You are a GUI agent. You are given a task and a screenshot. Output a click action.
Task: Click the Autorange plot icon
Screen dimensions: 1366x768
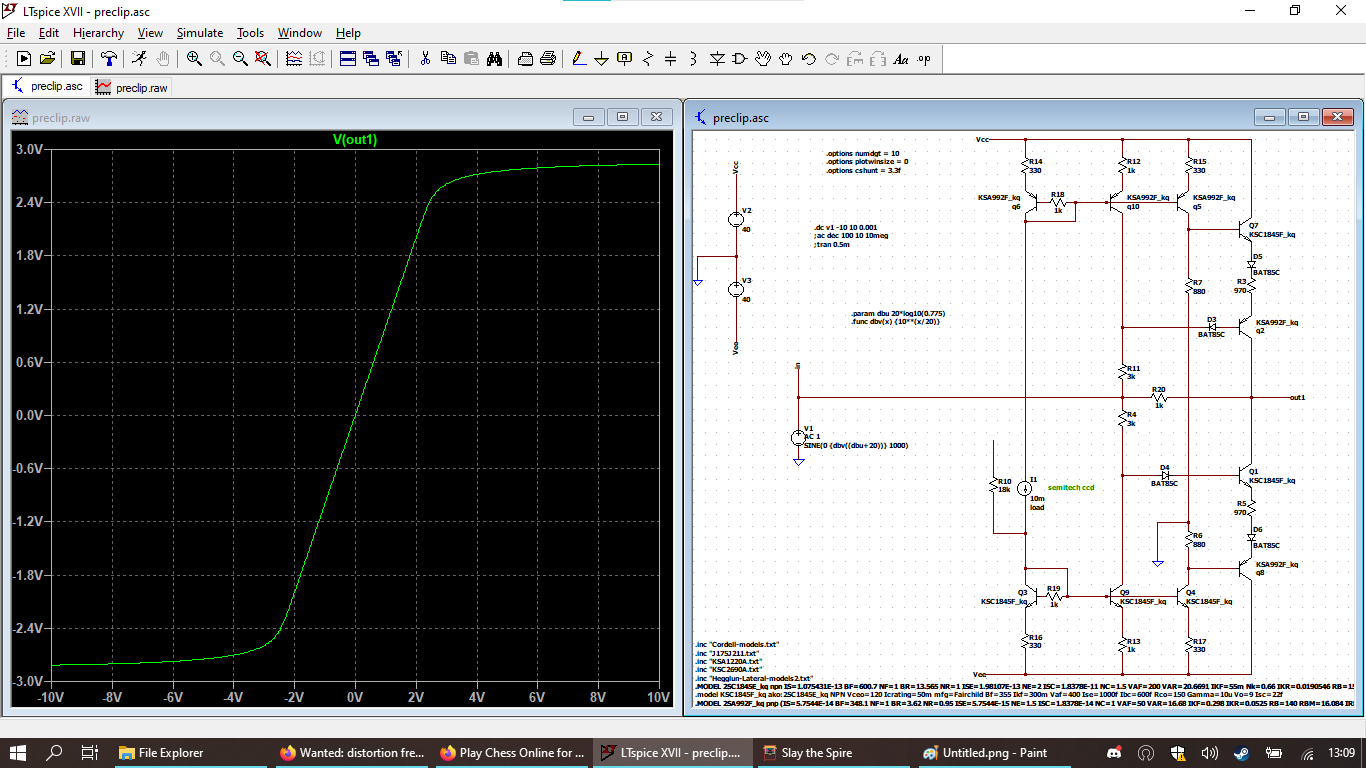click(294, 59)
